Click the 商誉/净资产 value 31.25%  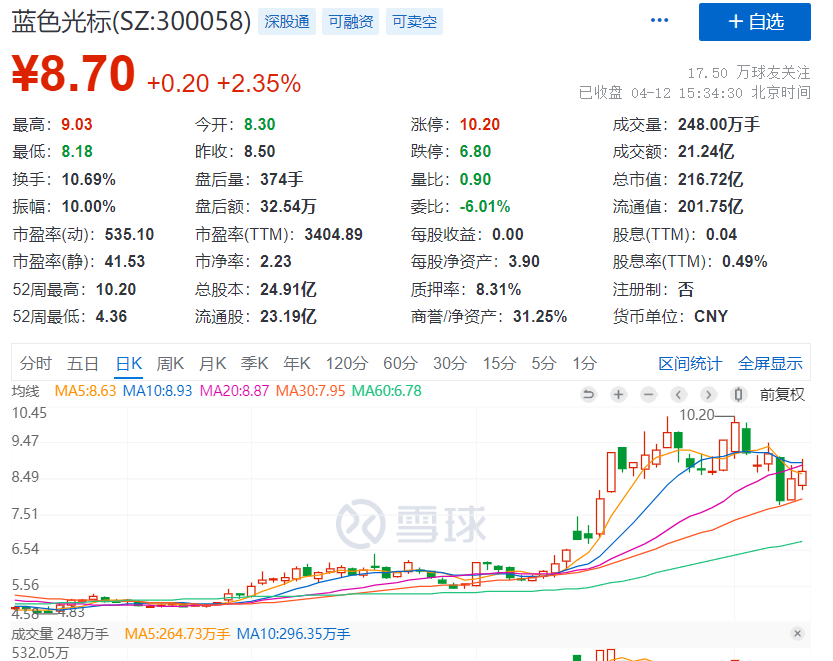[x=540, y=317]
